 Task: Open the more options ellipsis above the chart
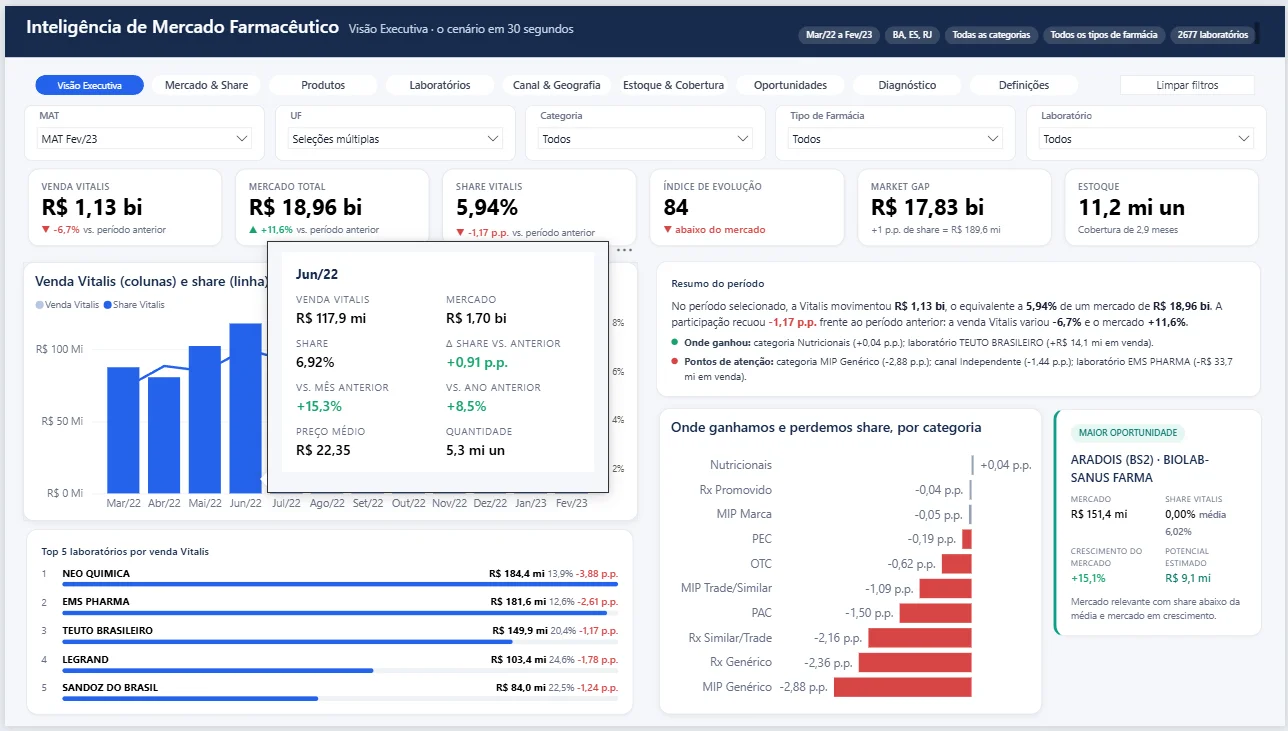[x=625, y=249]
